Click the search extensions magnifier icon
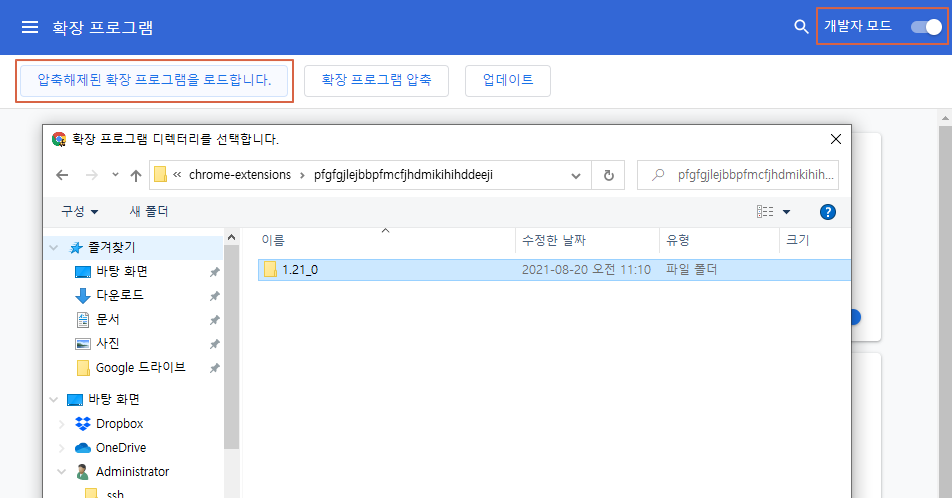The width and height of the screenshot is (952, 498). tap(801, 27)
